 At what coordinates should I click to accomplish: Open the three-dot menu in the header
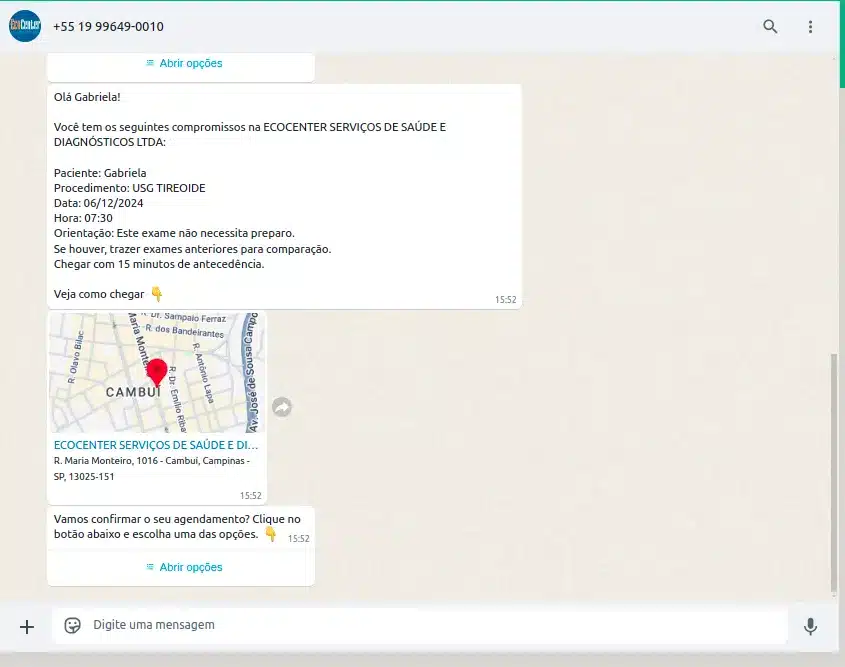click(x=811, y=27)
